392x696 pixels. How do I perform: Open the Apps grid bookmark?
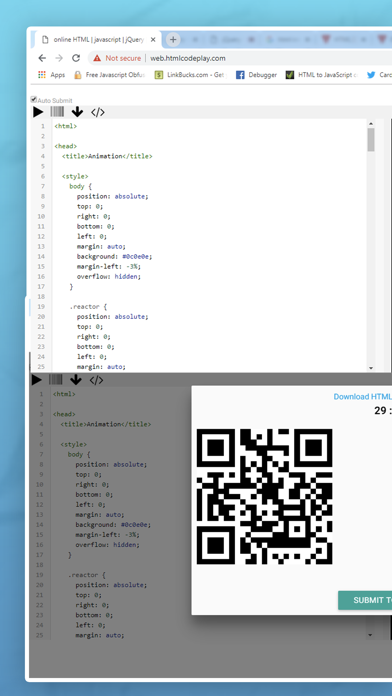(51, 75)
